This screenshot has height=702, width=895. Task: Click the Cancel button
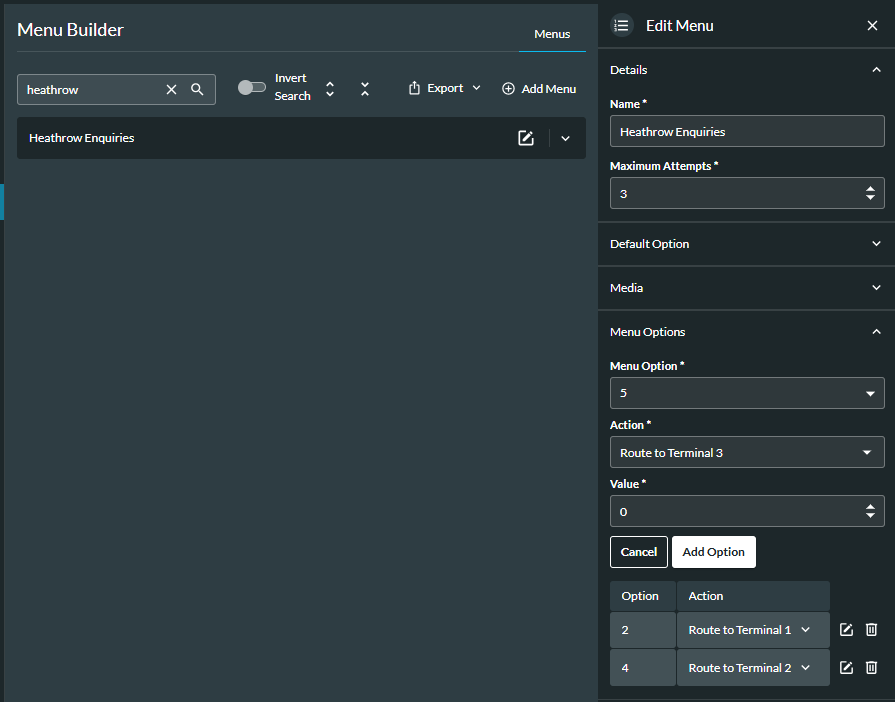pyautogui.click(x=638, y=552)
